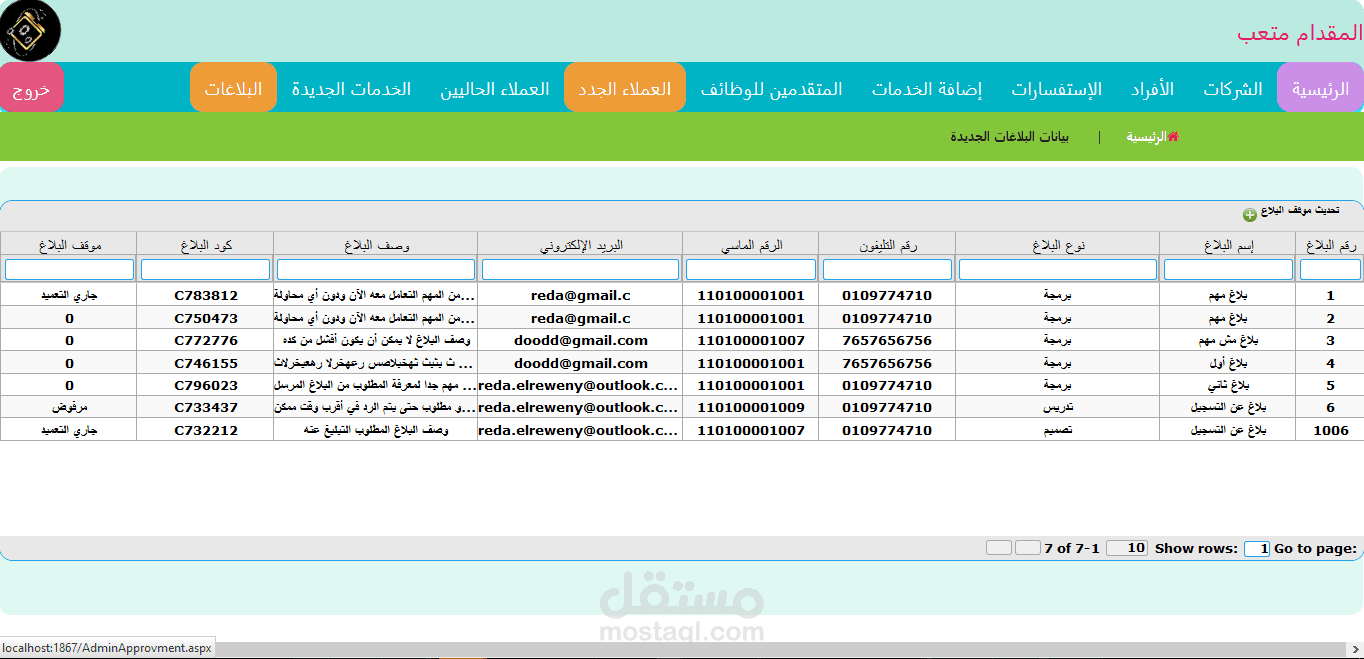The width and height of the screenshot is (1364, 659).
Task: Select the cell with code C750473
Action: [x=205, y=318]
